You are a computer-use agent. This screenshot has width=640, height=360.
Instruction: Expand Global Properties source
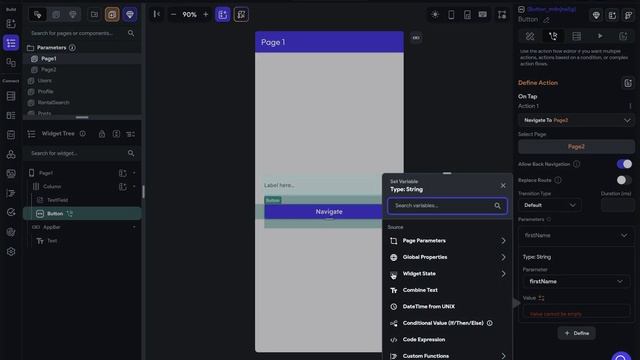pos(447,257)
